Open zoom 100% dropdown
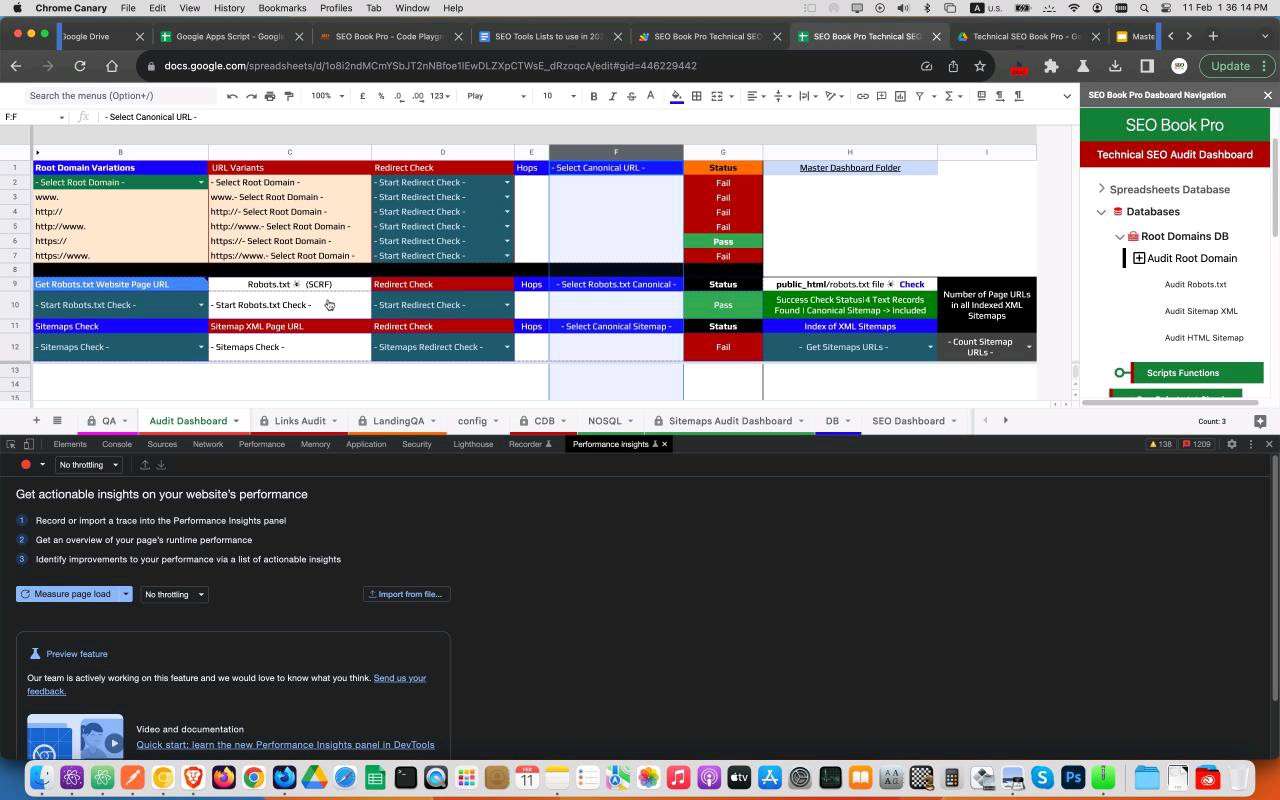The width and height of the screenshot is (1280, 800). pyautogui.click(x=327, y=96)
